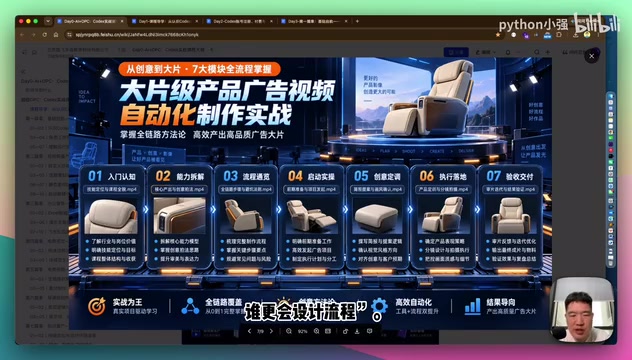Go to browser home page
This screenshot has width=632, height=360.
point(56,35)
